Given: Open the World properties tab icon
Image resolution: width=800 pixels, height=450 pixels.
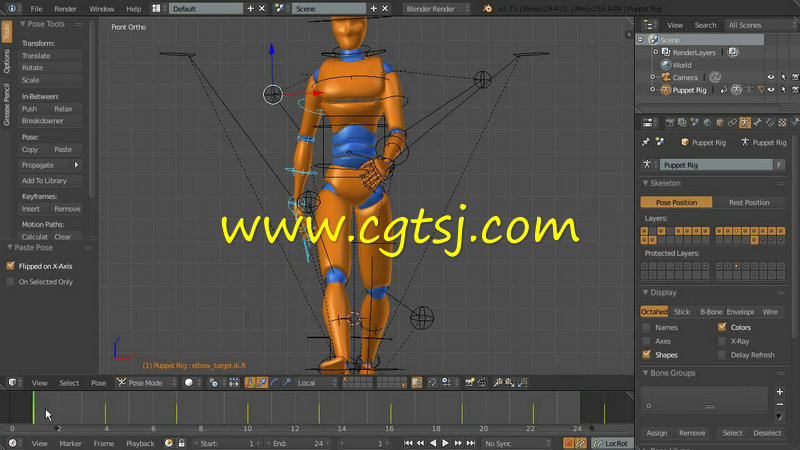Looking at the screenshot, I should click(707, 123).
